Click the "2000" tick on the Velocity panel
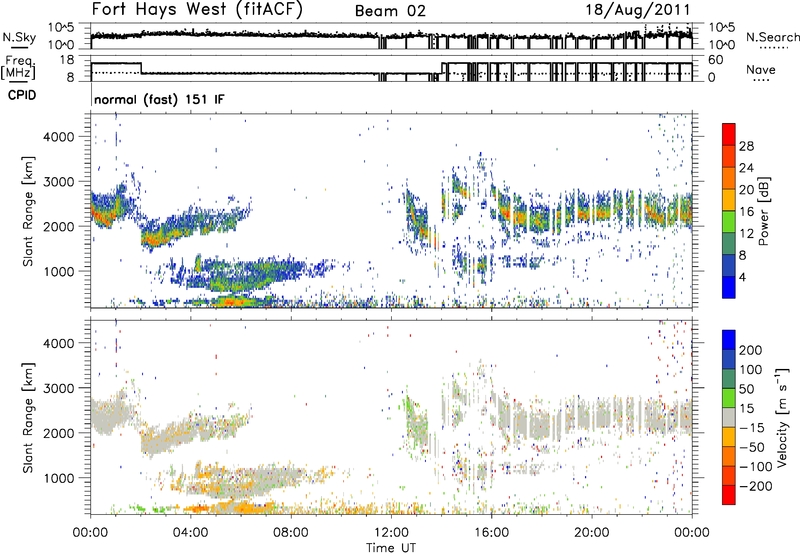The image size is (800, 554). point(58,433)
